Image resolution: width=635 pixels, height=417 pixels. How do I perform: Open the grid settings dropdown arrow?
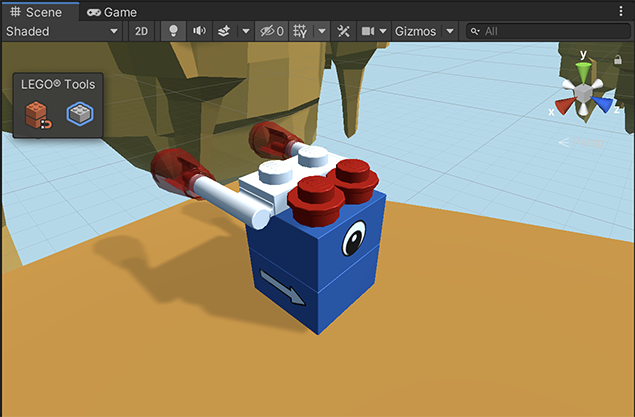point(322,31)
